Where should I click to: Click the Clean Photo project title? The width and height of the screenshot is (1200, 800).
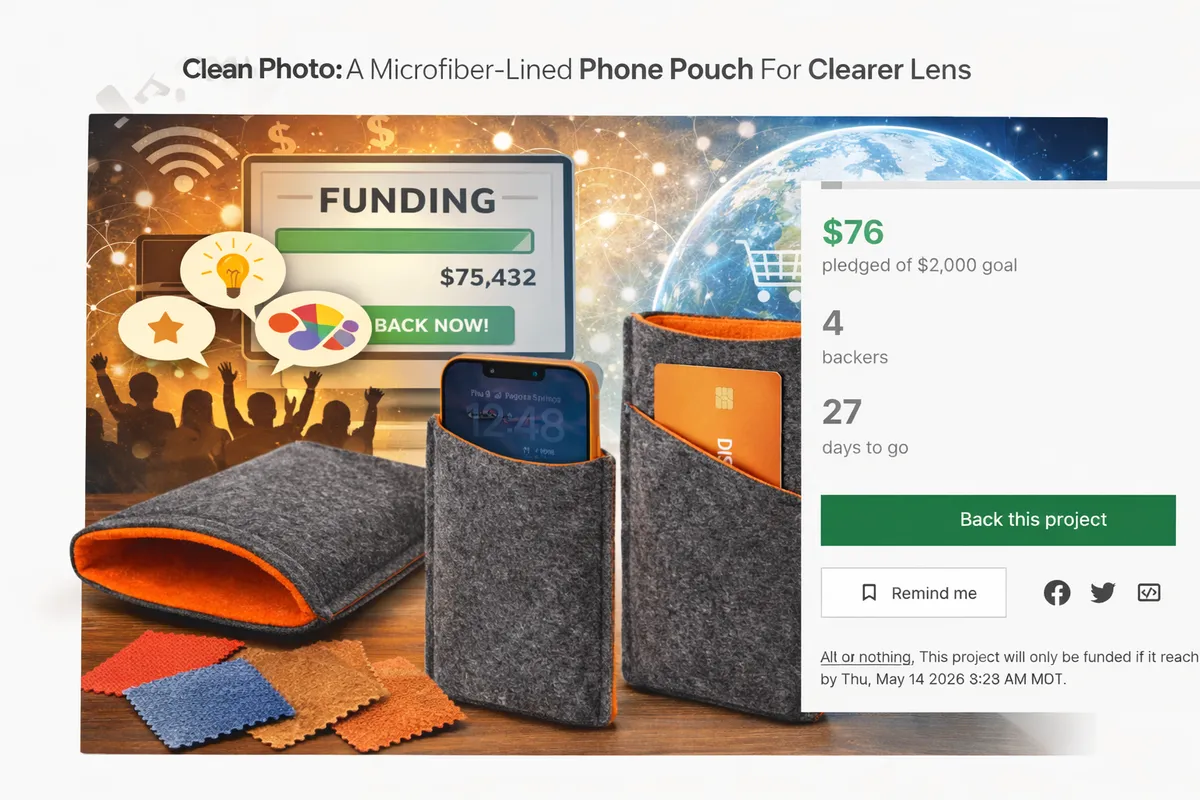click(x=576, y=70)
